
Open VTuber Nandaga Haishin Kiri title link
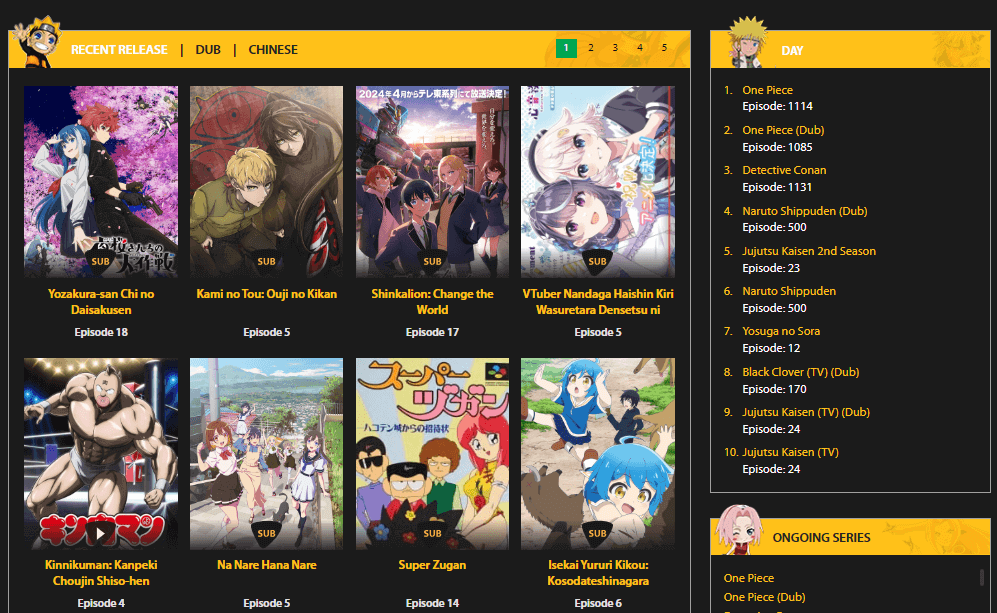(598, 302)
